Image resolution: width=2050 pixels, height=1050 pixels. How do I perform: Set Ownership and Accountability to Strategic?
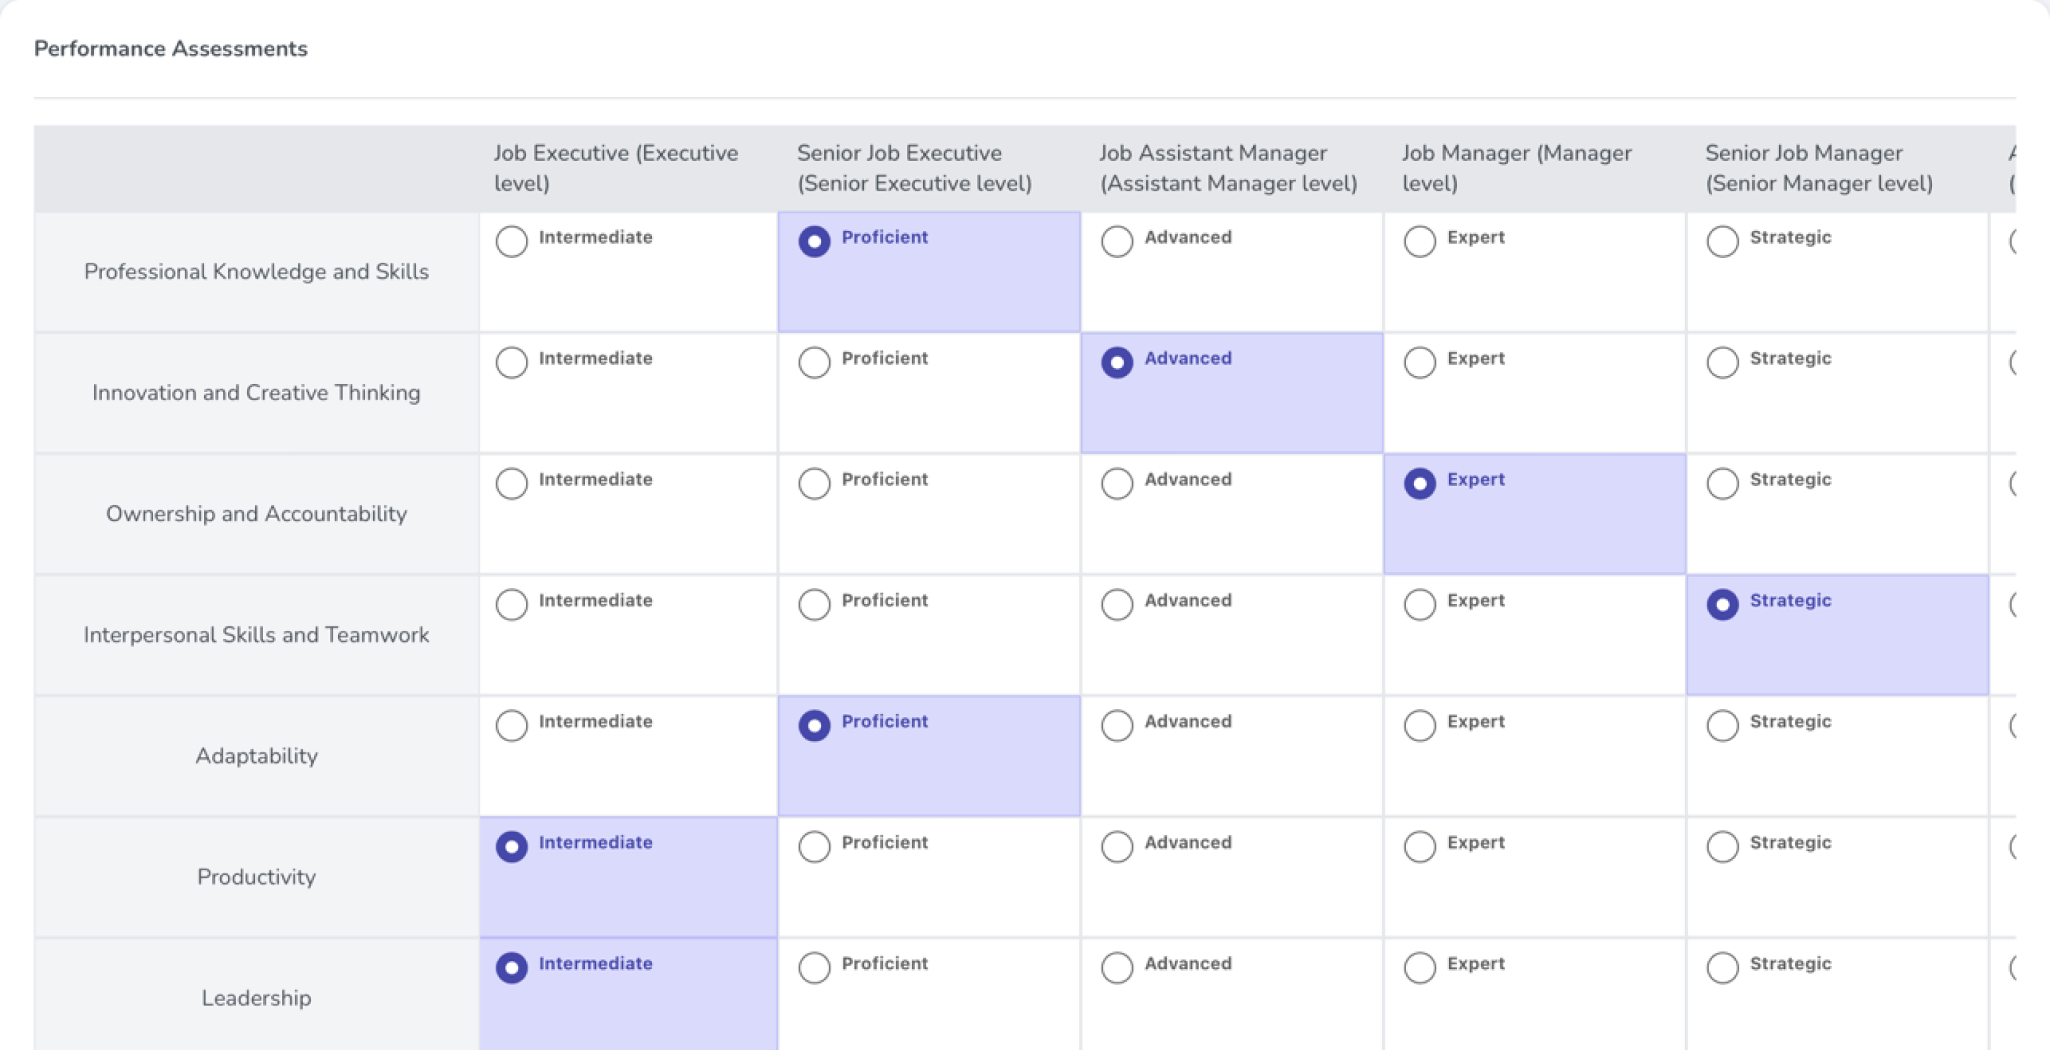1722,483
